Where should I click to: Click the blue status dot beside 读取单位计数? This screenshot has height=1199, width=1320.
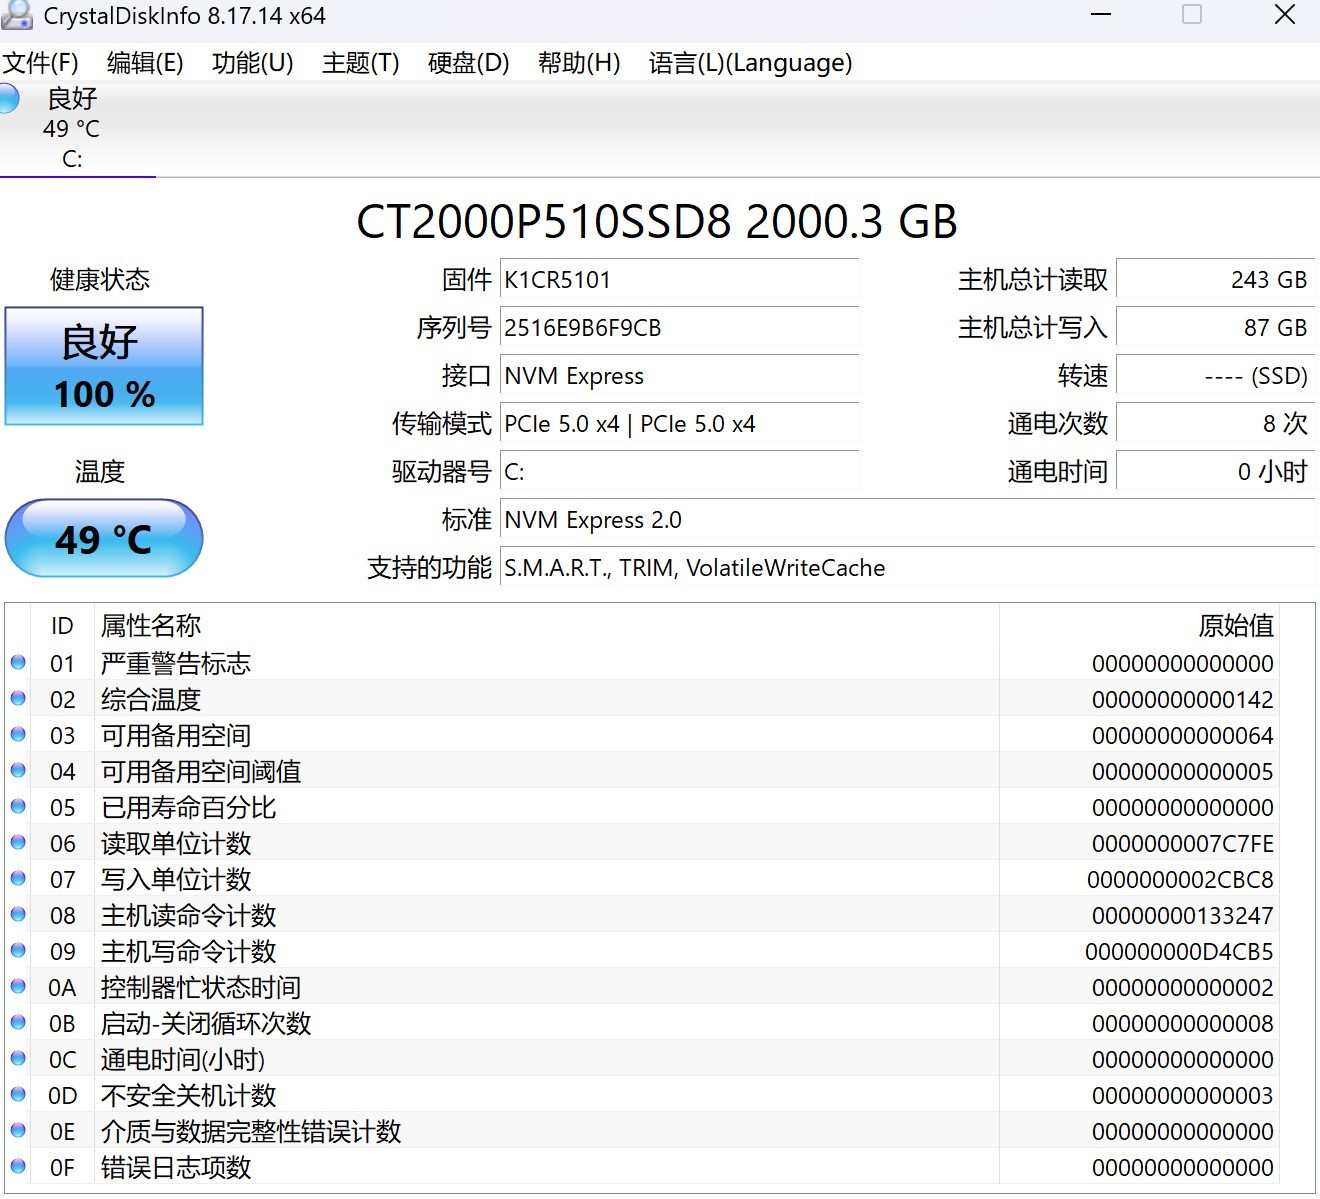coord(17,842)
